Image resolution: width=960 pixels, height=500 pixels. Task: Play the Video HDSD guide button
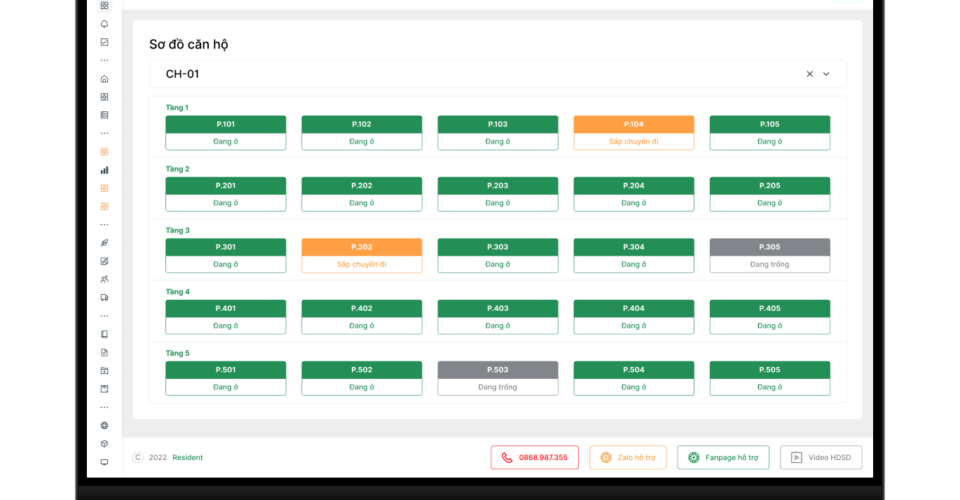tap(820, 458)
